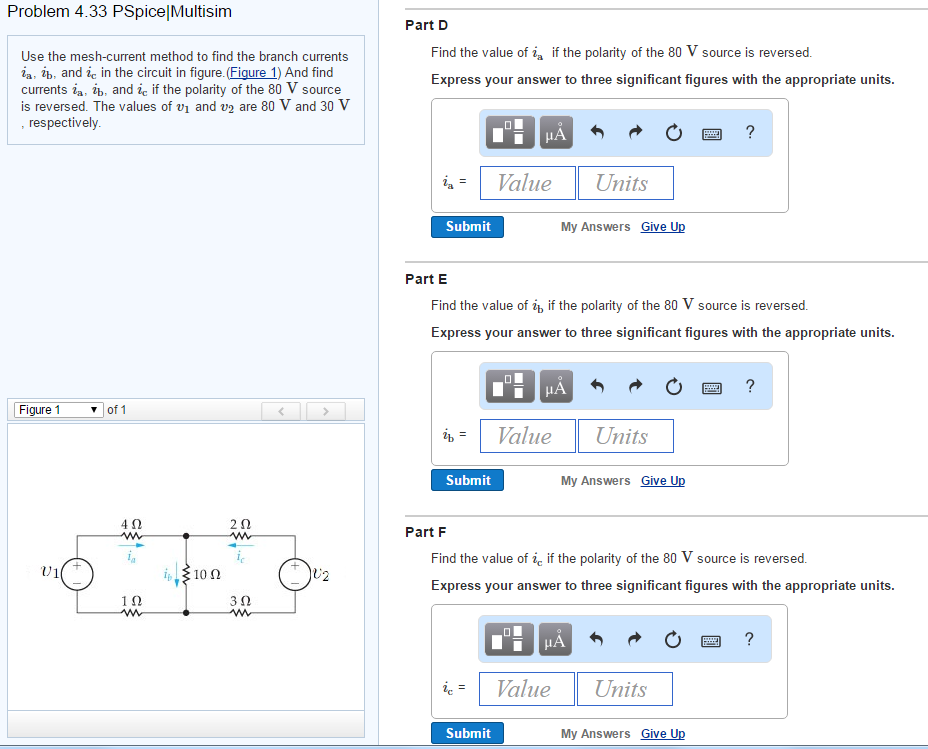Select the μÅ units icon in Part D
This screenshot has width=928, height=749.
(555, 132)
